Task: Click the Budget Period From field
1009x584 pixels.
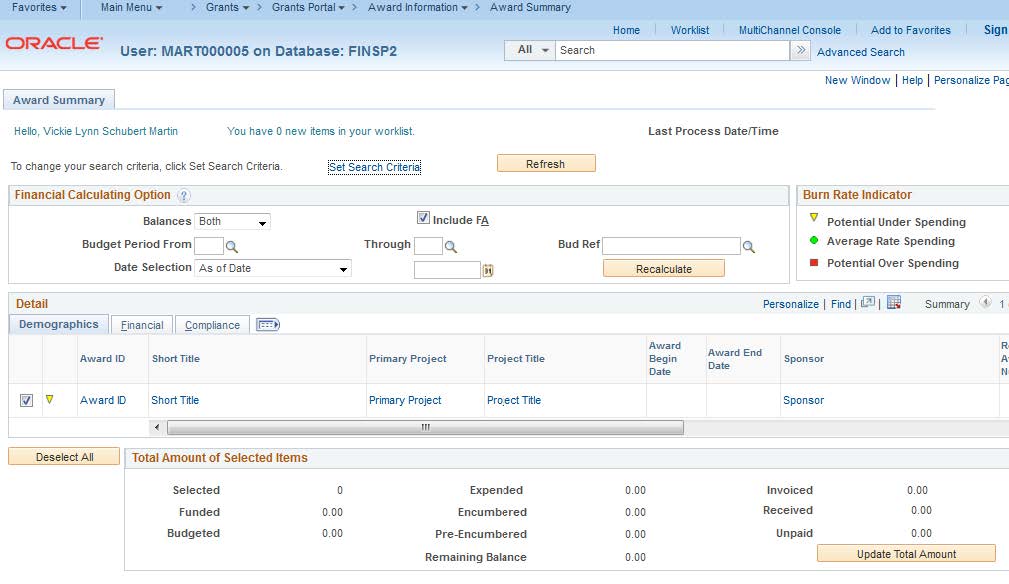Action: [209, 246]
